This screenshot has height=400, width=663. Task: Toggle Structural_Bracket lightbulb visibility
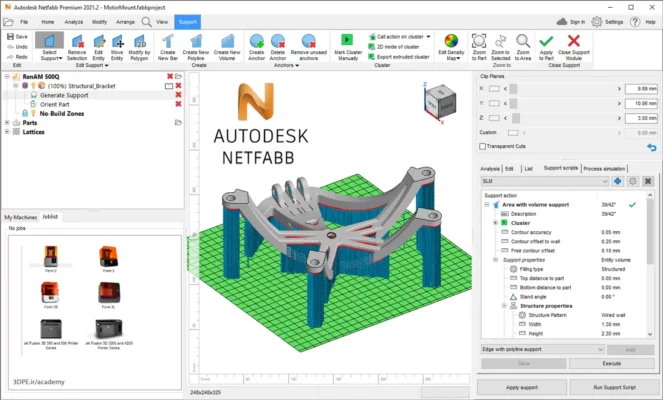point(33,86)
